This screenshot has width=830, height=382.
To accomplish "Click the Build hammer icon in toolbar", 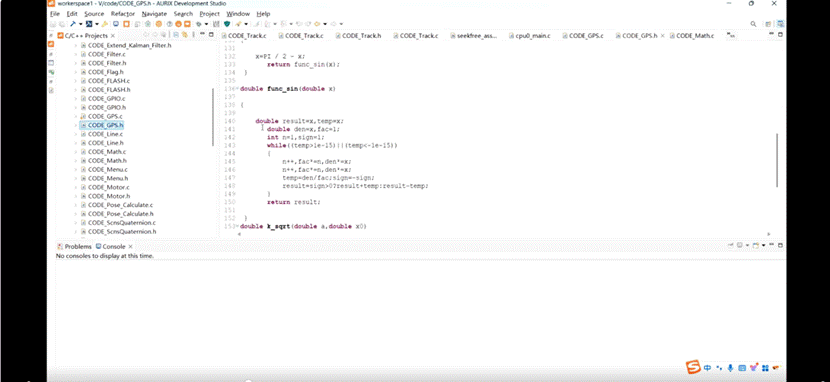I will click(73, 24).
